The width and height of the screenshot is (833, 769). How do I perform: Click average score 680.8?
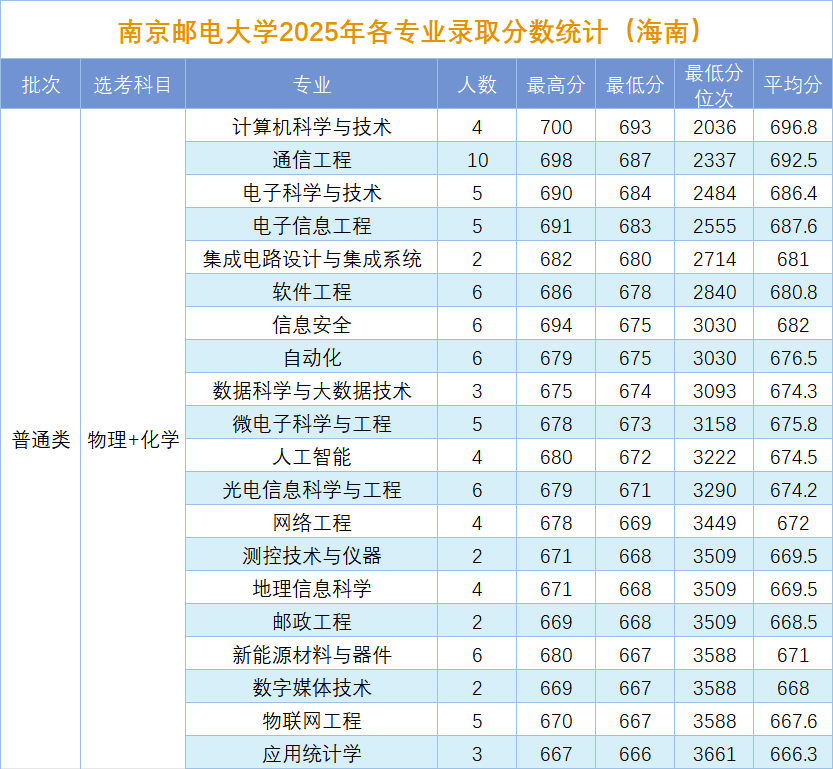[x=793, y=292]
